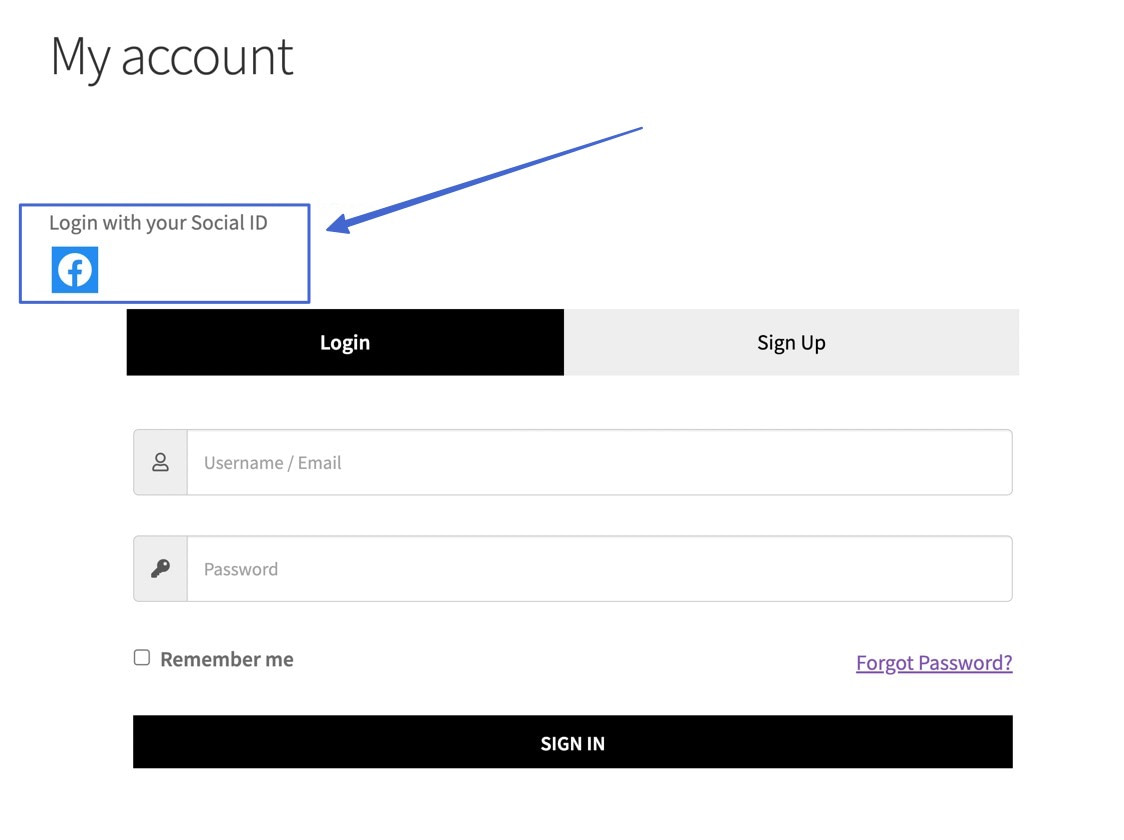Select the Login tab
Image resolution: width=1124 pixels, height=840 pixels.
[344, 342]
